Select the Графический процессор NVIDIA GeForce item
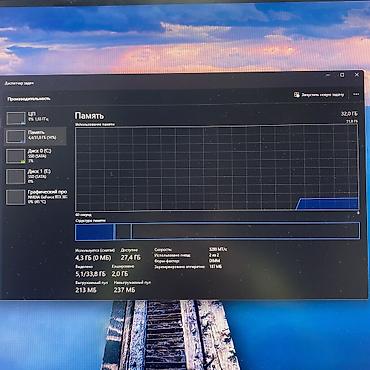370x370 pixels. point(36,197)
